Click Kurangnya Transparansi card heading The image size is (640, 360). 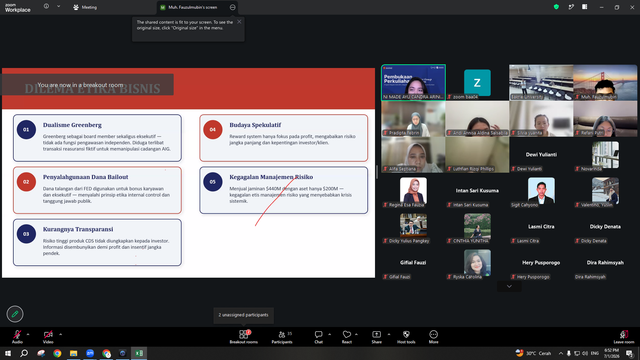pos(78,229)
